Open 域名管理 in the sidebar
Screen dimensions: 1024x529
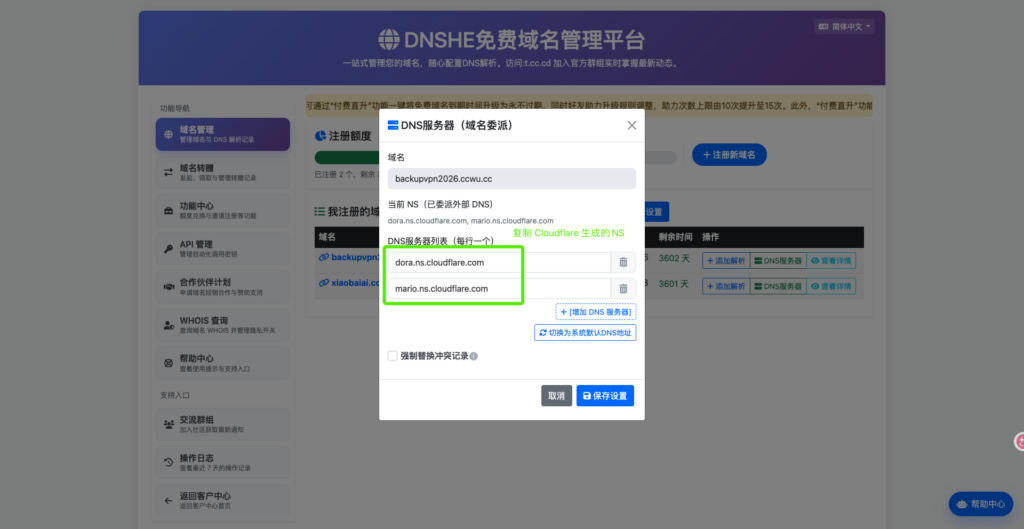(x=223, y=135)
